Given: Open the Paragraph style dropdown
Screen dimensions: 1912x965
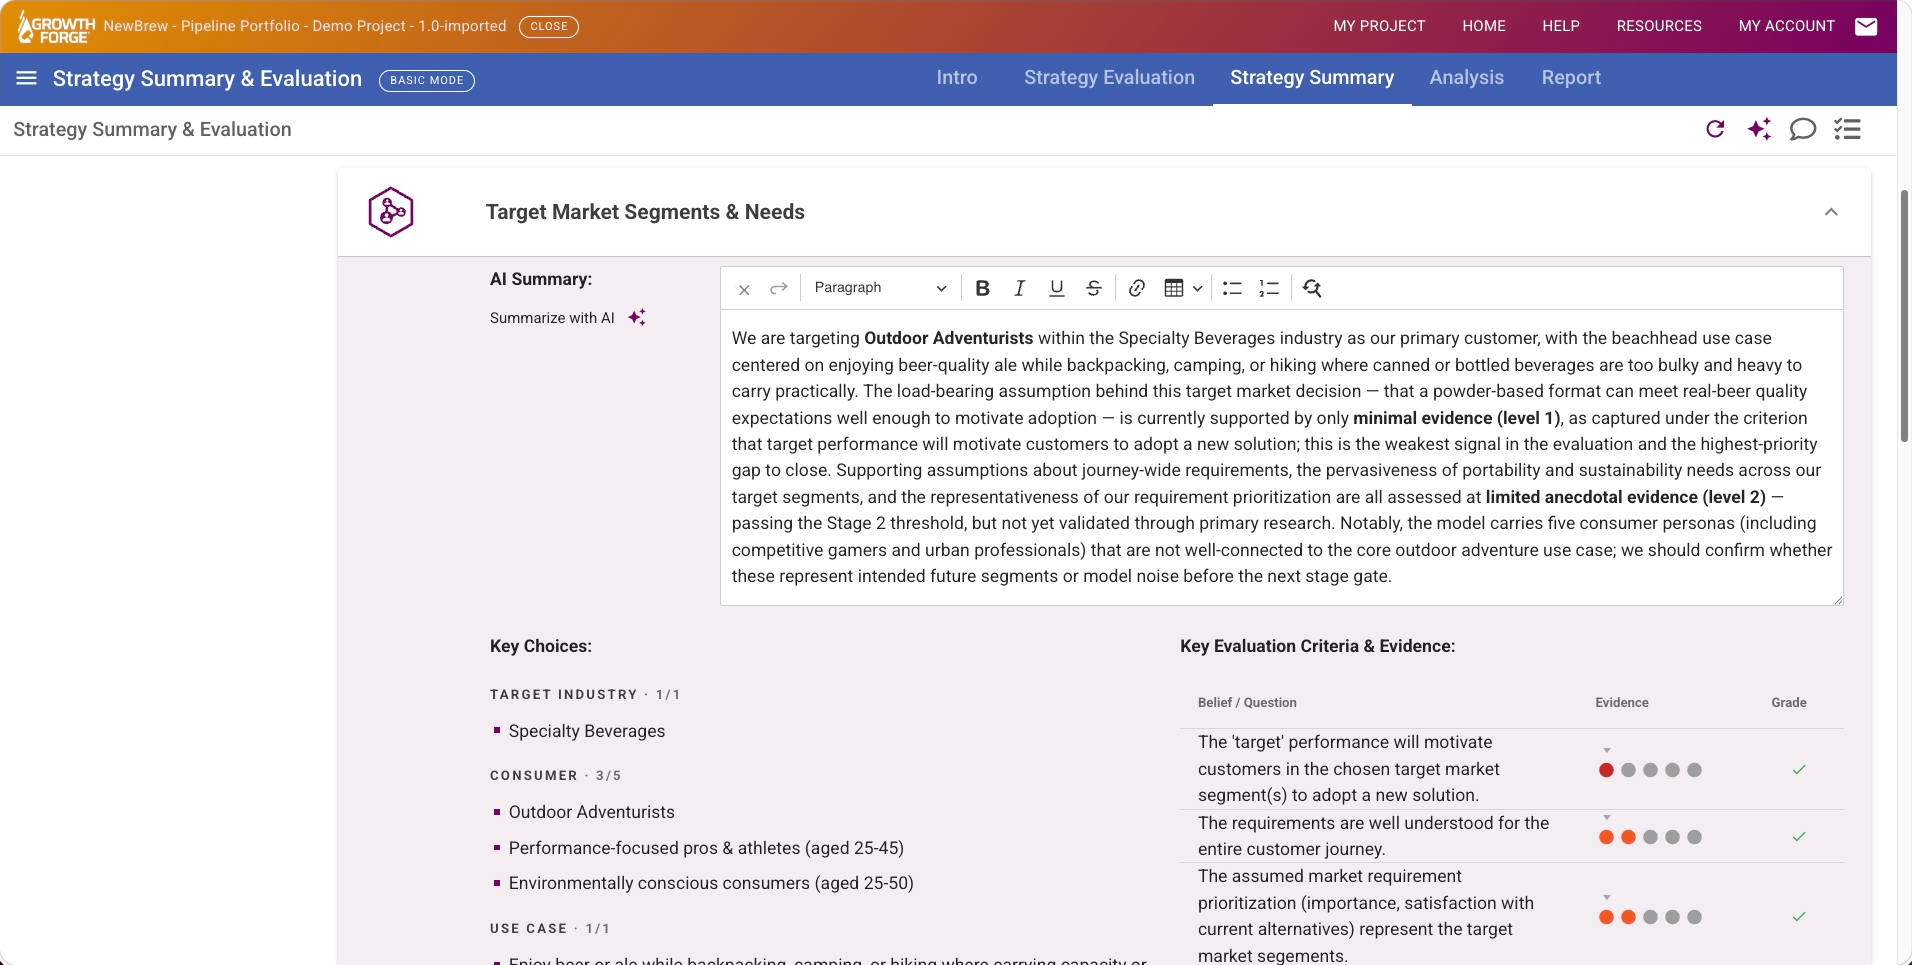Looking at the screenshot, I should tap(880, 288).
